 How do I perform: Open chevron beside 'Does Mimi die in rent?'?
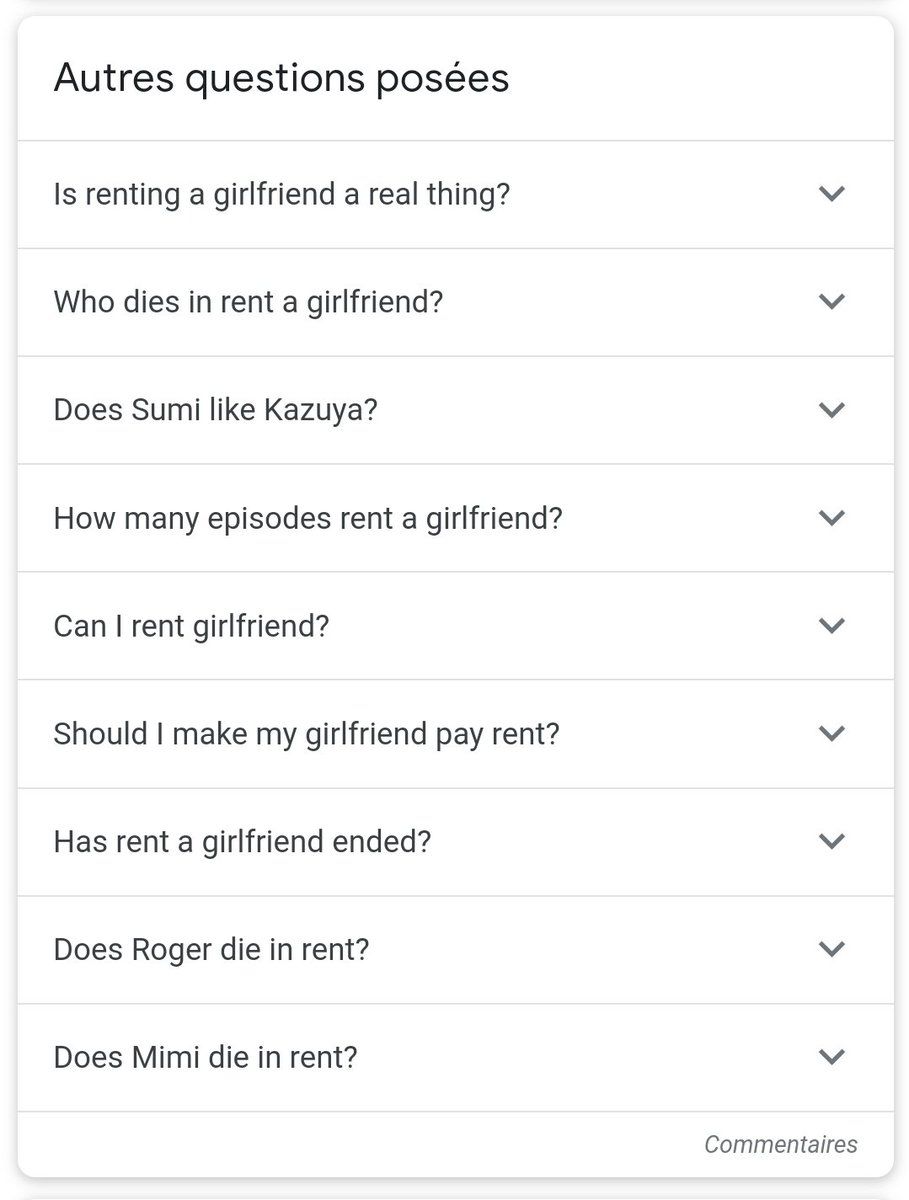tap(832, 1056)
